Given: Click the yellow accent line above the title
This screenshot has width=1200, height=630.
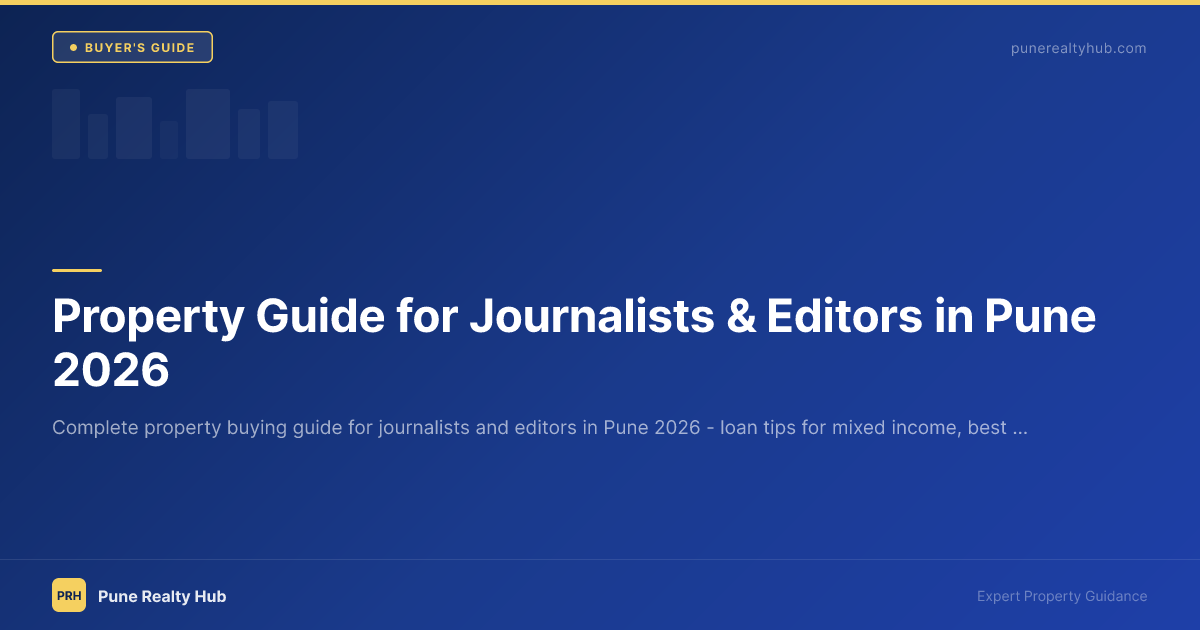Looking at the screenshot, I should pos(76,268).
